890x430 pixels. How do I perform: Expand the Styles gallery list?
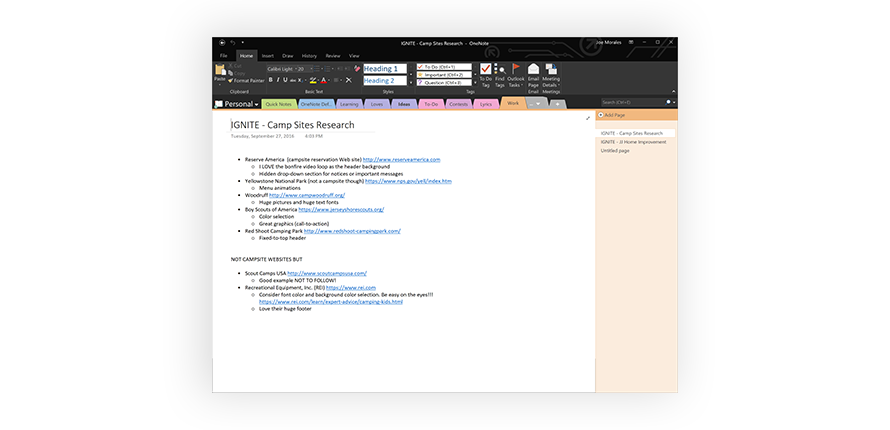(x=410, y=82)
